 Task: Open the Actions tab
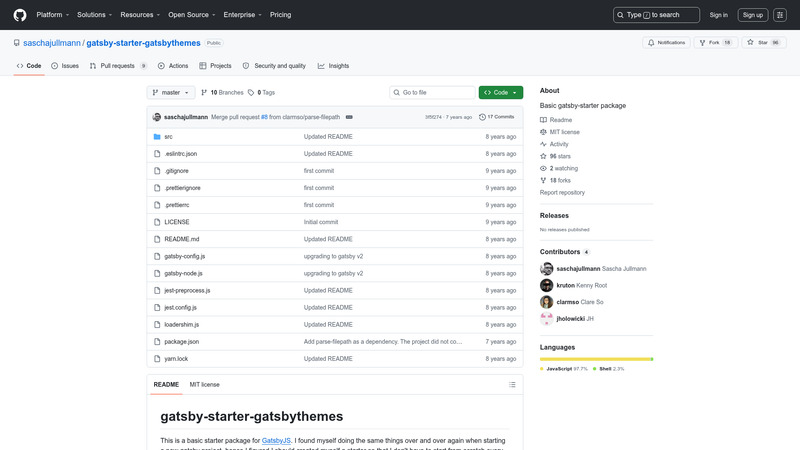click(x=173, y=66)
